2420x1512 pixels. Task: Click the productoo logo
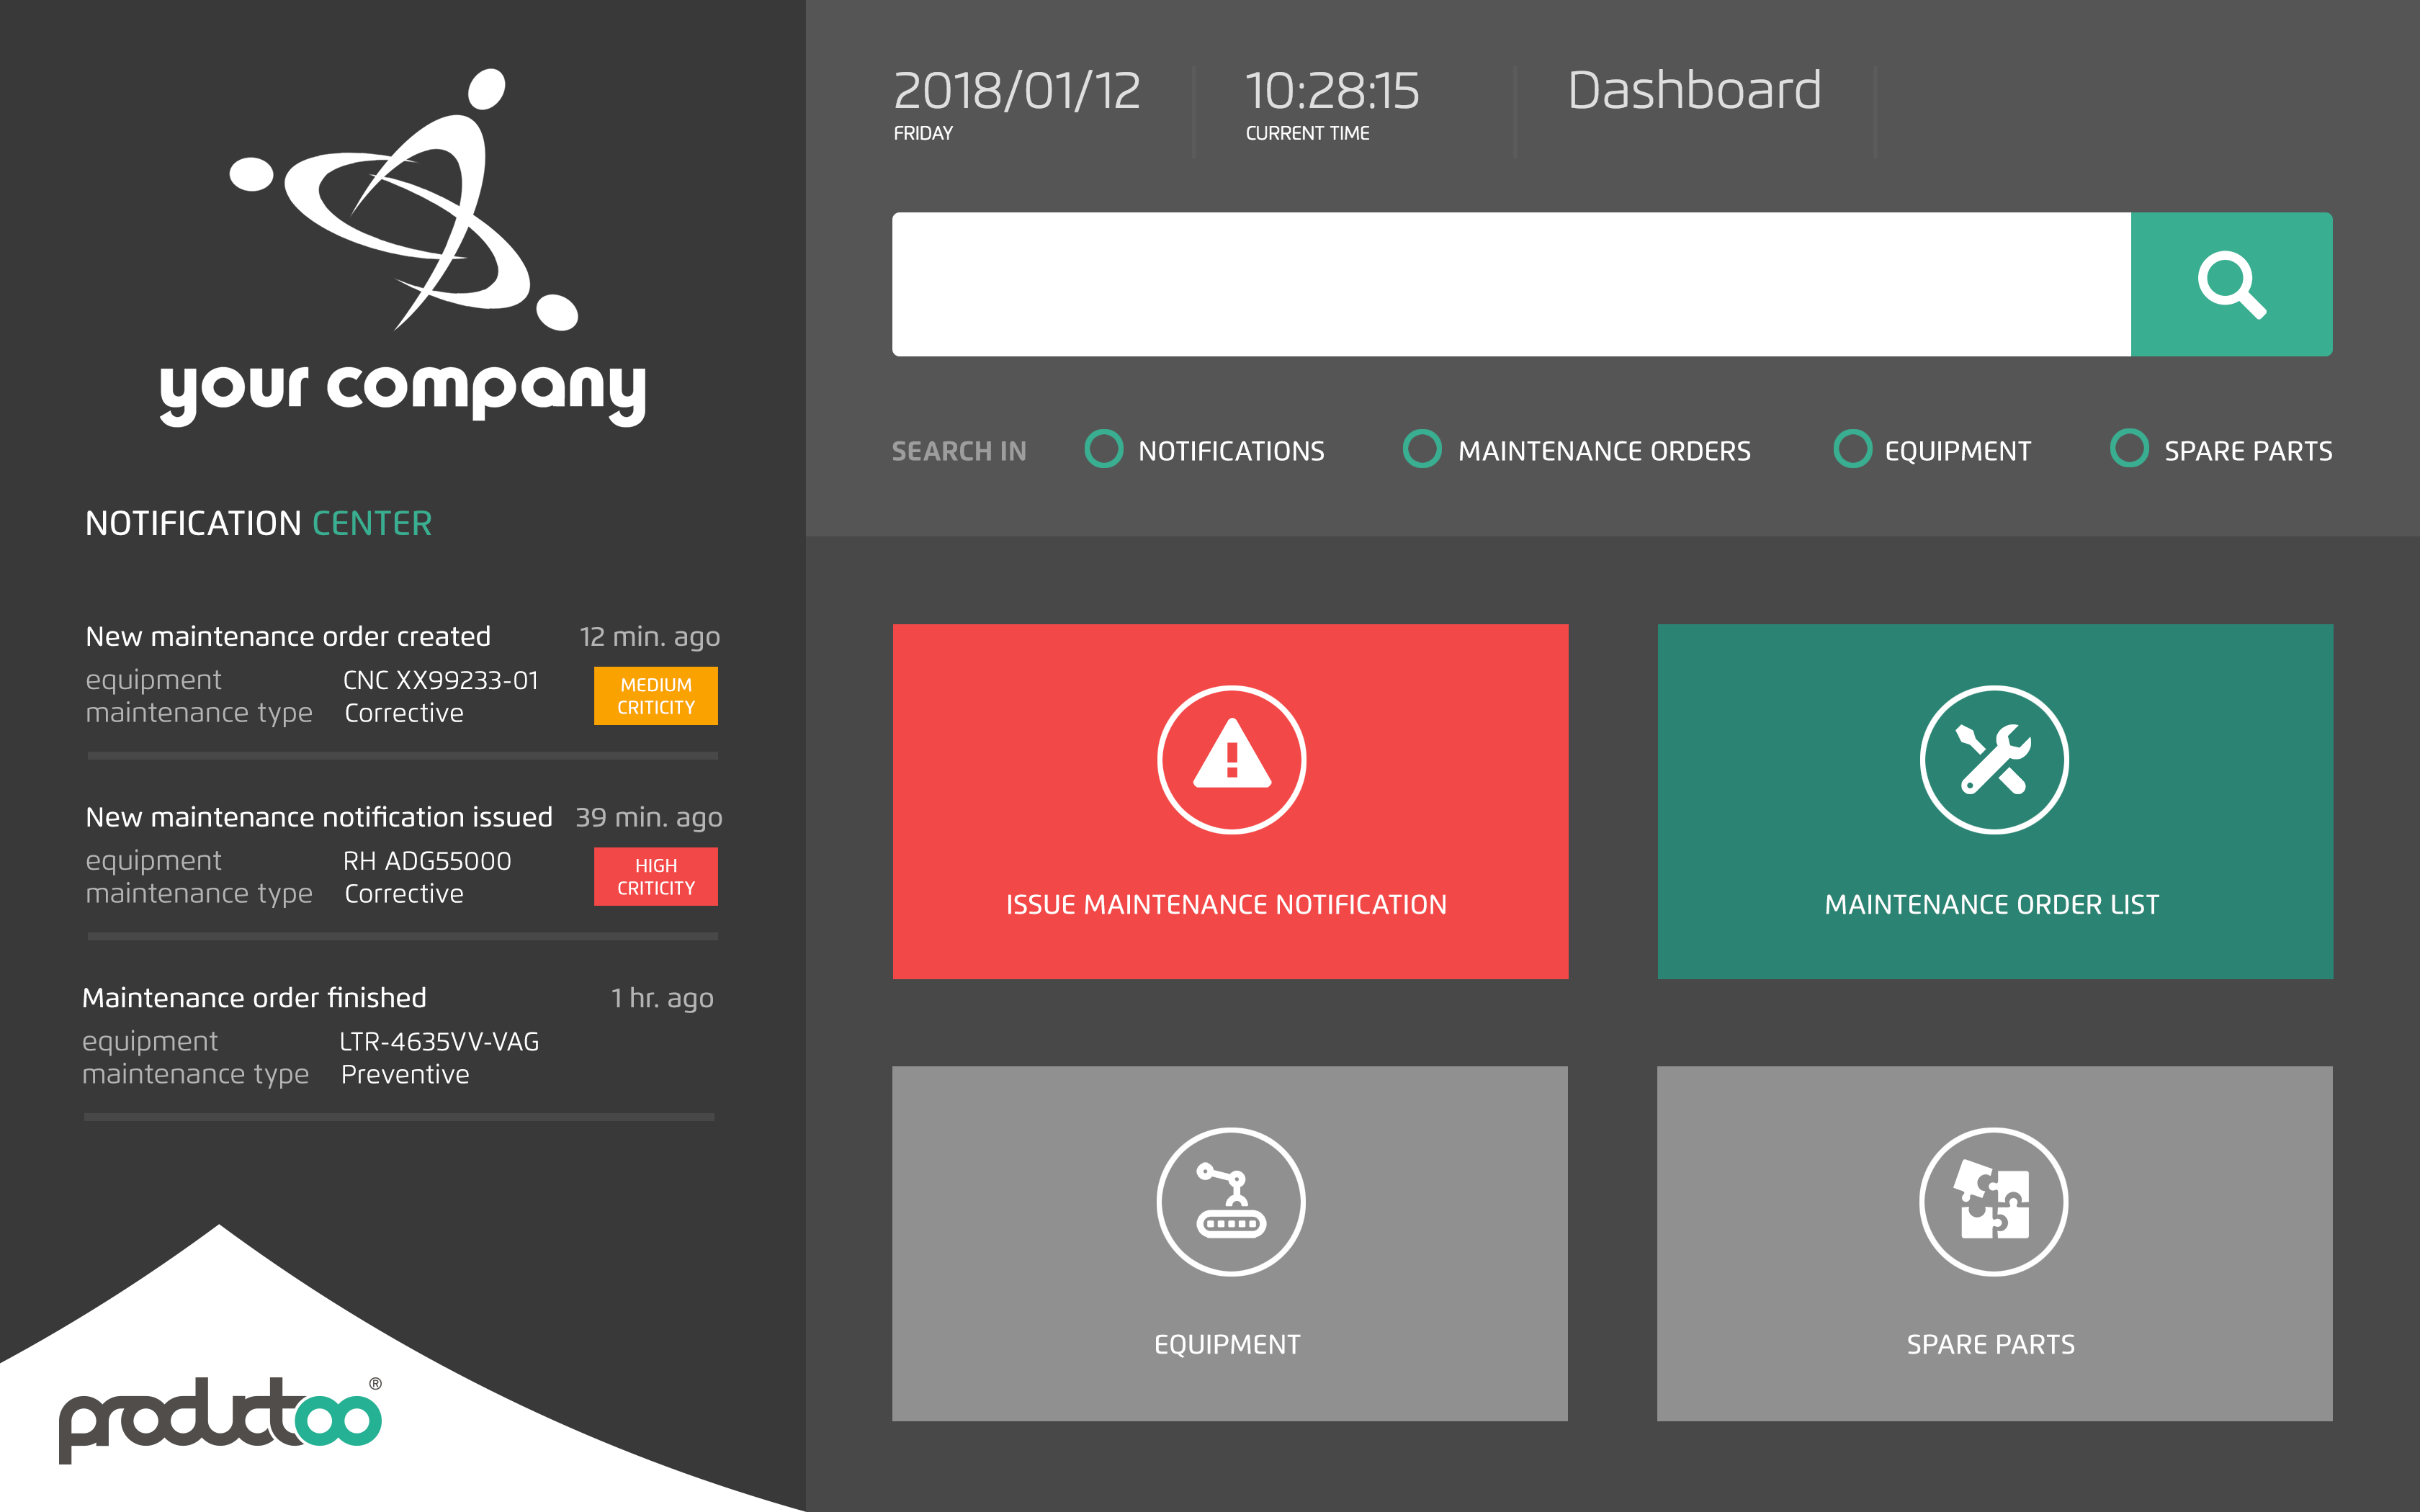(x=220, y=1418)
